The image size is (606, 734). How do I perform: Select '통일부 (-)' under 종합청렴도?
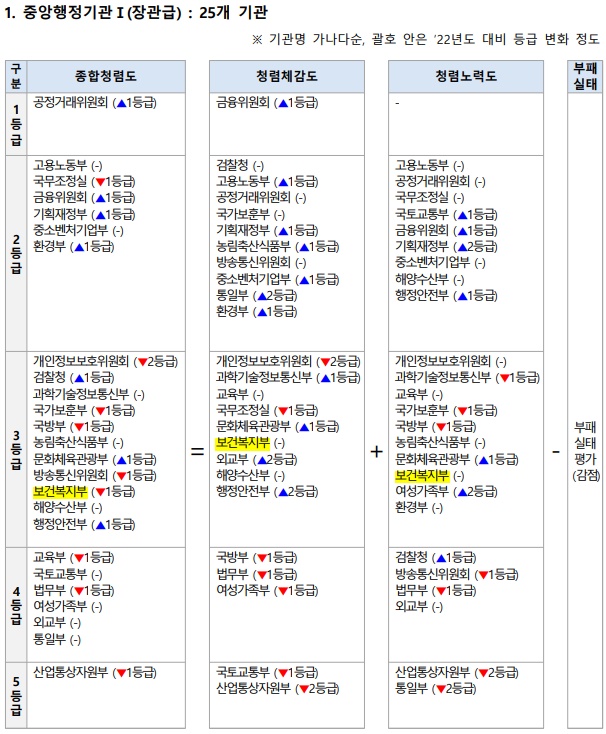pyautogui.click(x=57, y=639)
